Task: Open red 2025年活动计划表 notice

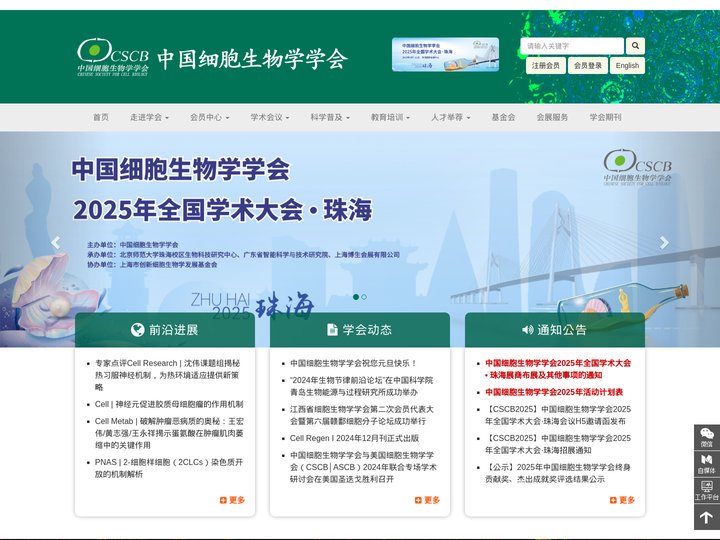Action: (x=554, y=392)
